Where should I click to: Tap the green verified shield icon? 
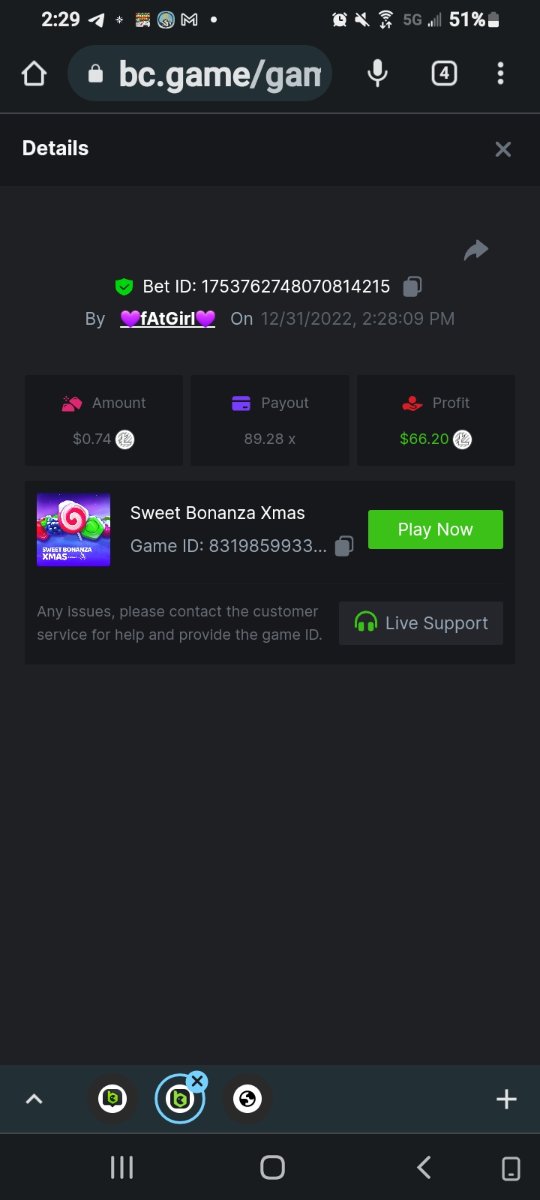coord(124,287)
